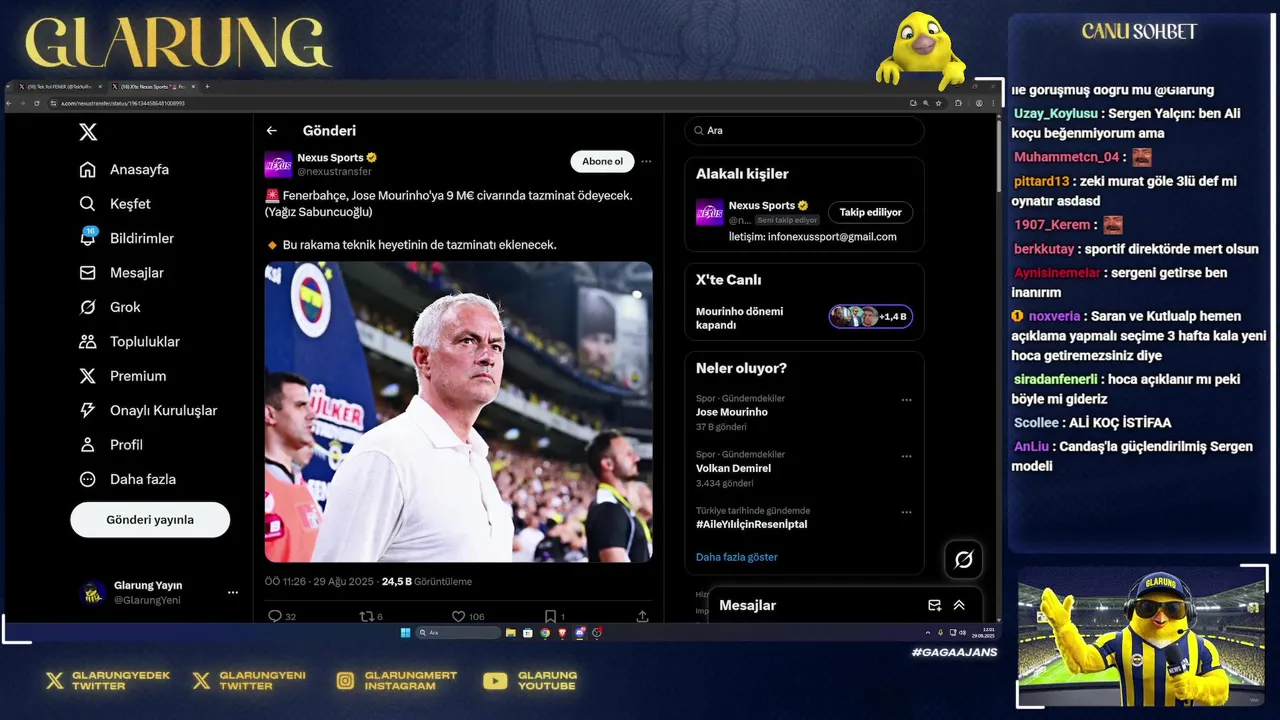Open more options for #AileYılıİçinResenİptal trend
Viewport: 1280px width, 720px height.
(906, 512)
